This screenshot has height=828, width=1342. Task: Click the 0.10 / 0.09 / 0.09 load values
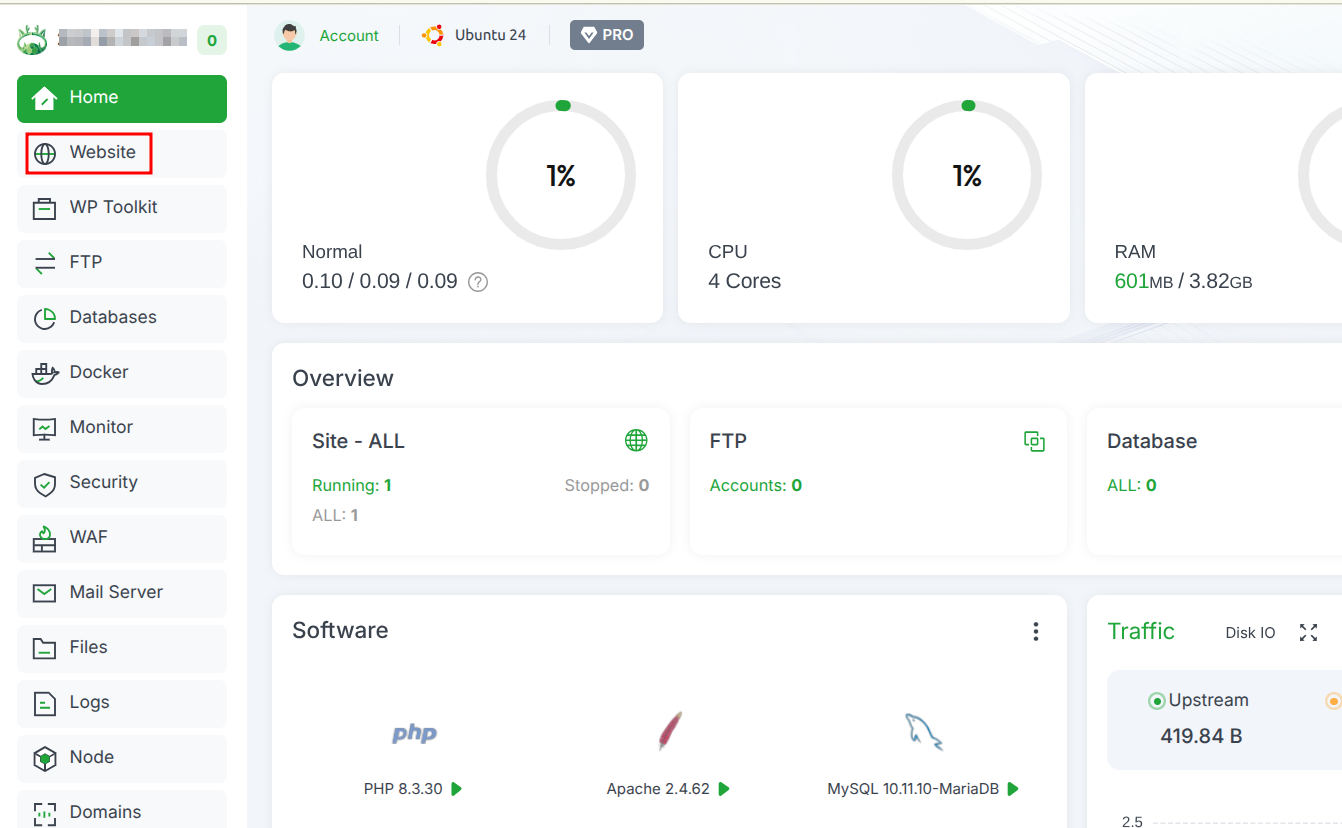pos(380,282)
